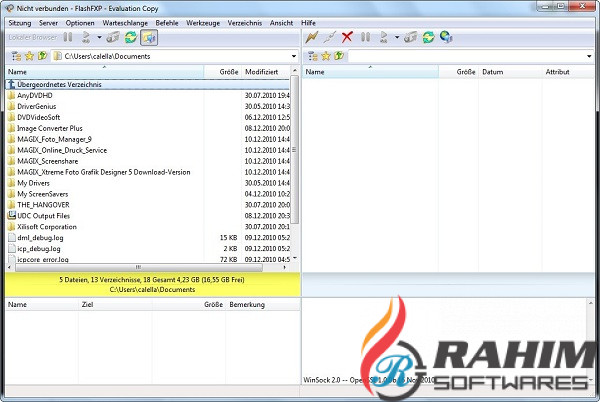Image resolution: width=600 pixels, height=402 pixels.
Task: Click the left pane connection icon beside refresh
Action: click(x=112, y=37)
